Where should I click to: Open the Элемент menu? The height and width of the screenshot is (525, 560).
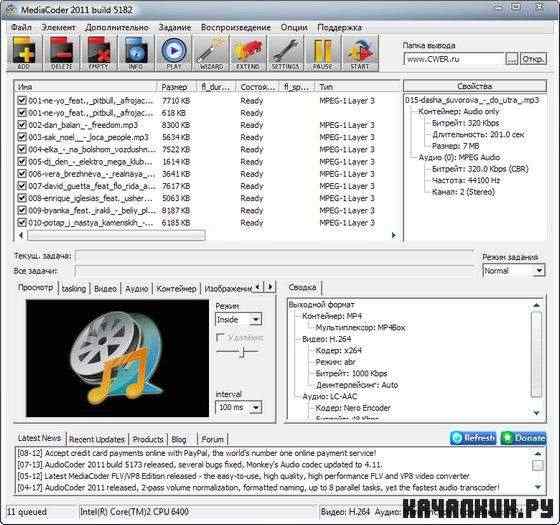(58, 28)
